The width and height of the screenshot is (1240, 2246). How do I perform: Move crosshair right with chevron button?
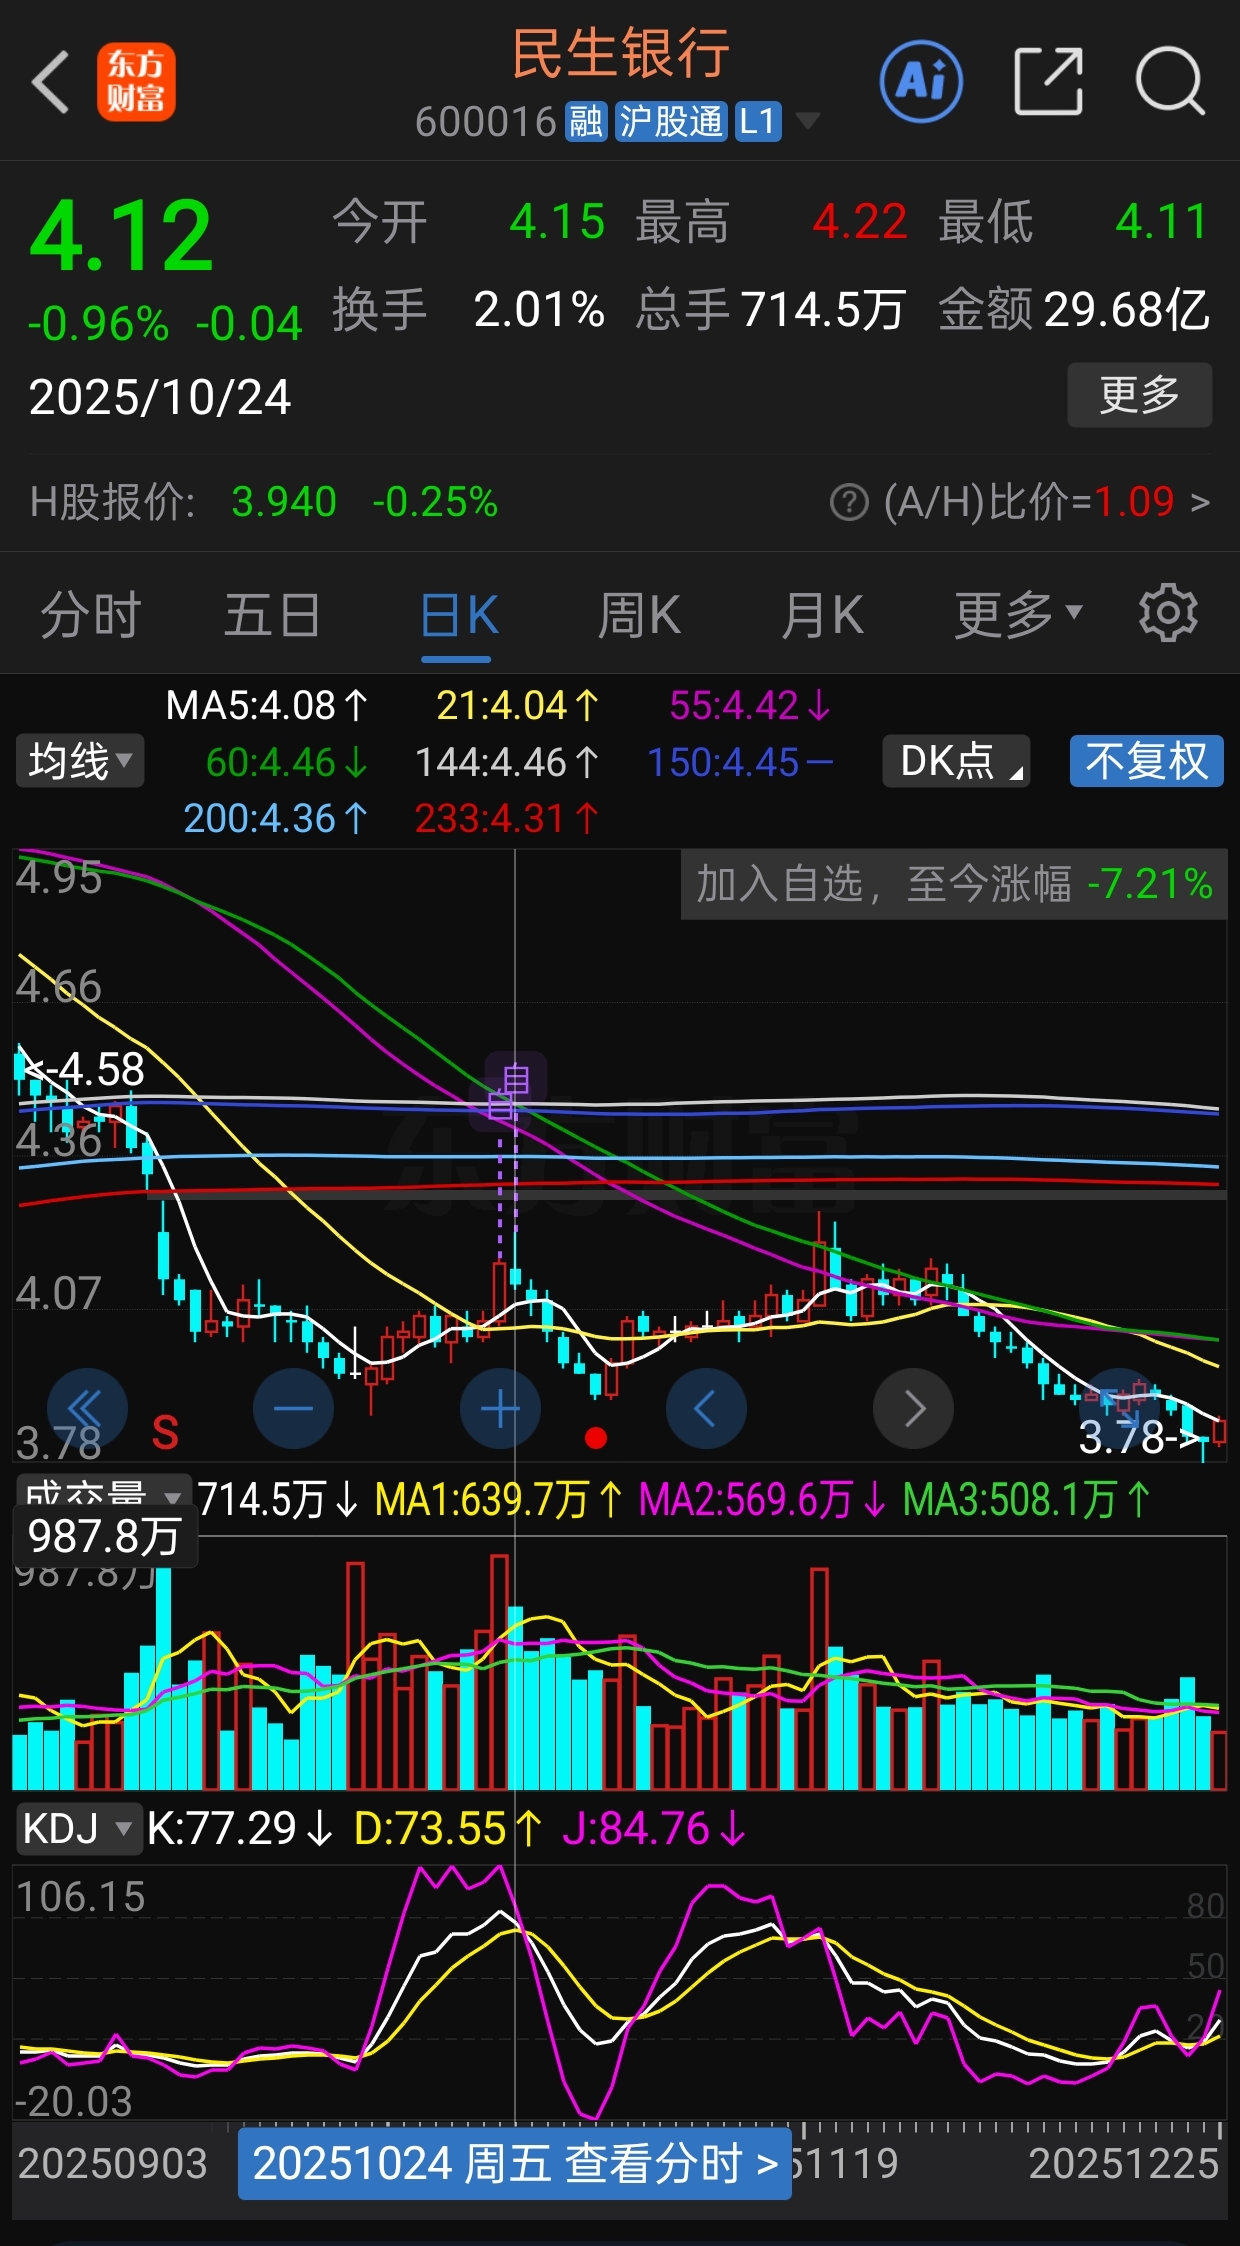913,1408
